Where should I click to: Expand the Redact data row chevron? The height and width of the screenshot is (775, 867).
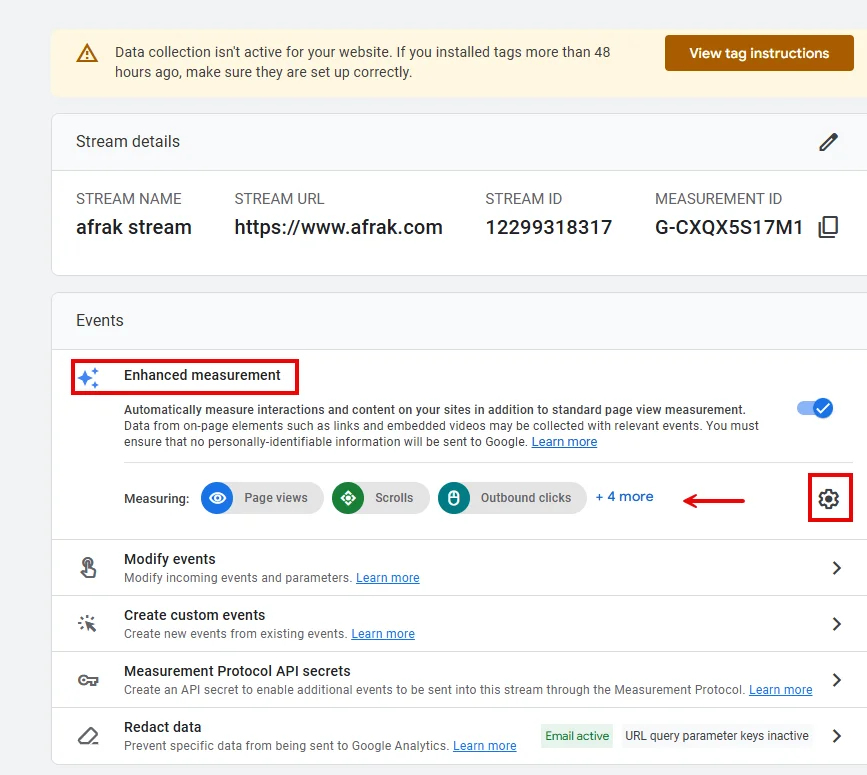coord(837,736)
